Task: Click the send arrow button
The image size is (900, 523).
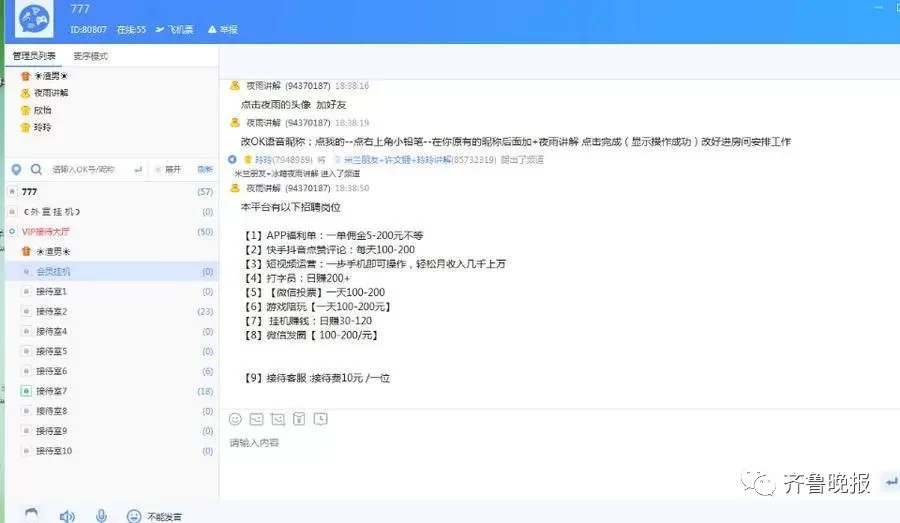Action: pos(890,483)
